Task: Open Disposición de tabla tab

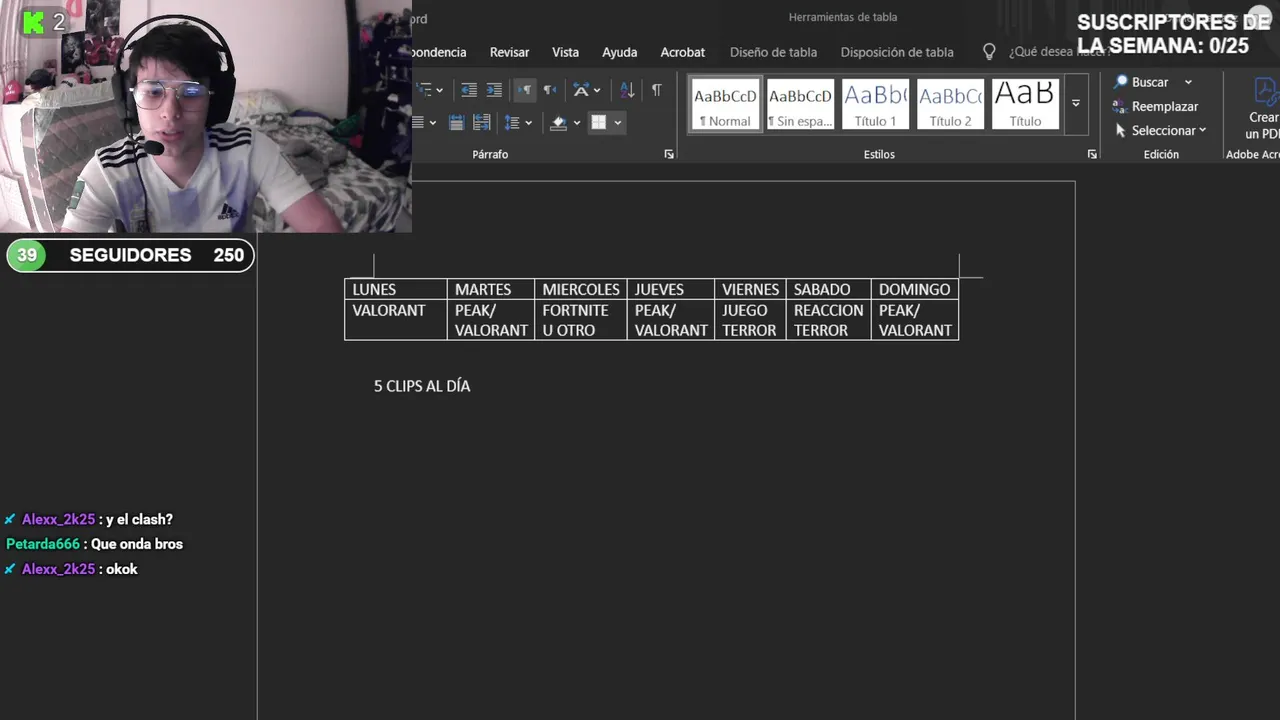Action: point(897,52)
